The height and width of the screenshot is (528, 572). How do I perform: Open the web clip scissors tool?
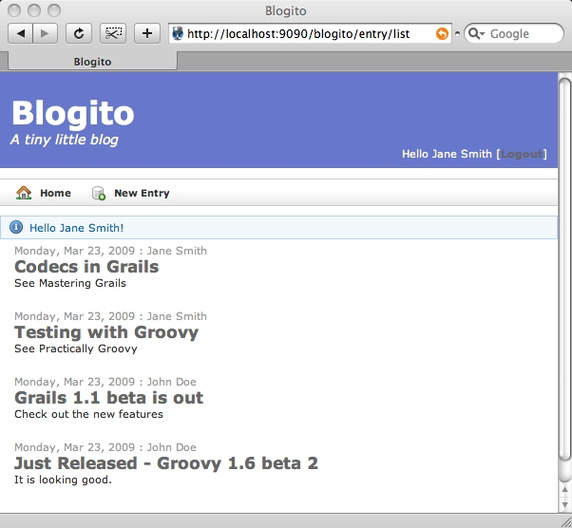pyautogui.click(x=113, y=34)
